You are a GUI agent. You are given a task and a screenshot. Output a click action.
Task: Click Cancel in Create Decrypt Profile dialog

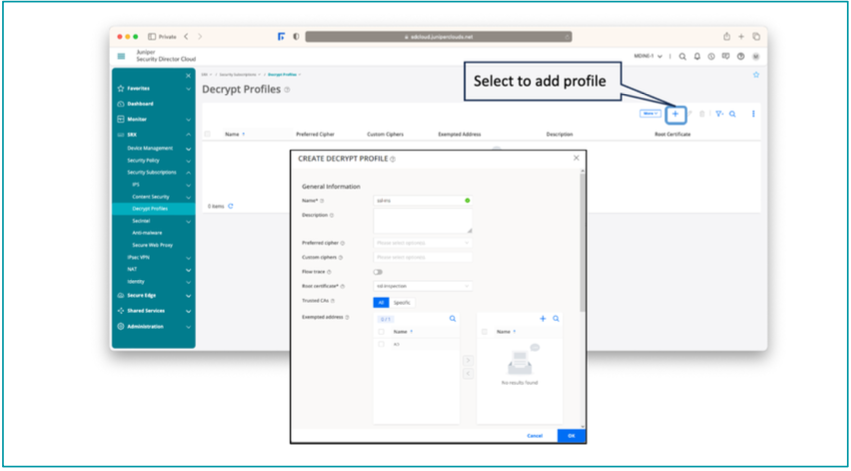(535, 435)
